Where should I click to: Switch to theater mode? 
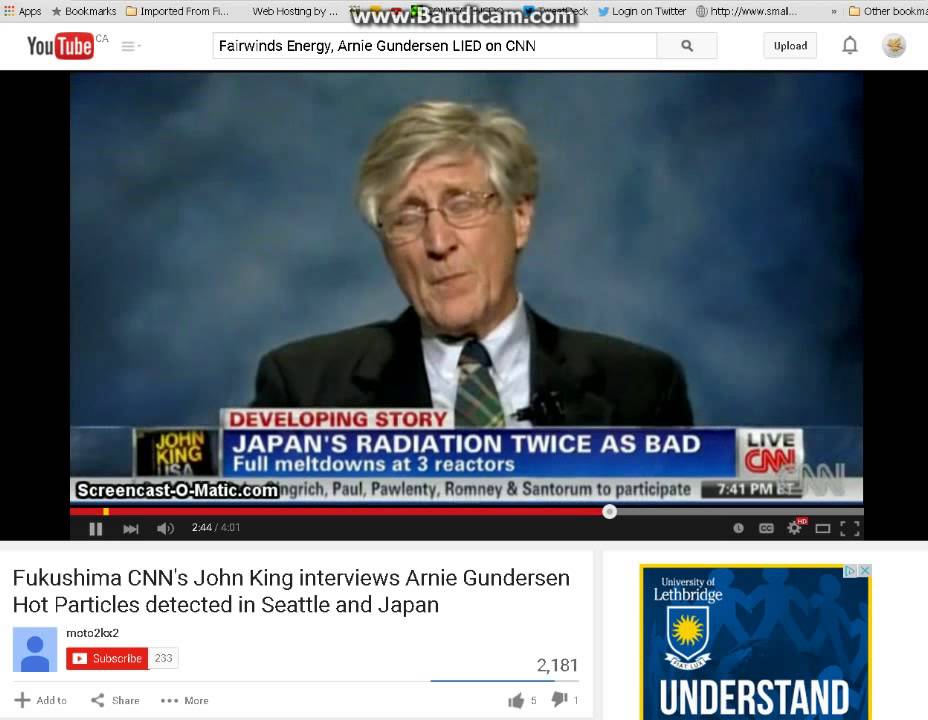(823, 528)
